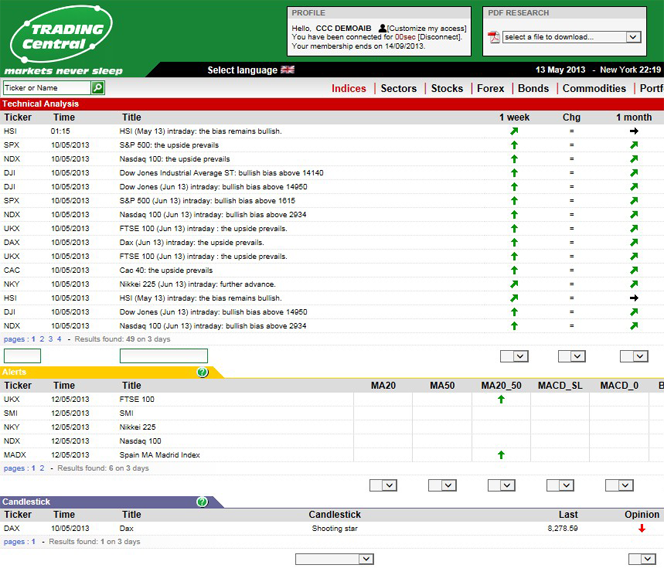Switch to the Commodities tab
Screen dimensions: 664x575
point(594,88)
